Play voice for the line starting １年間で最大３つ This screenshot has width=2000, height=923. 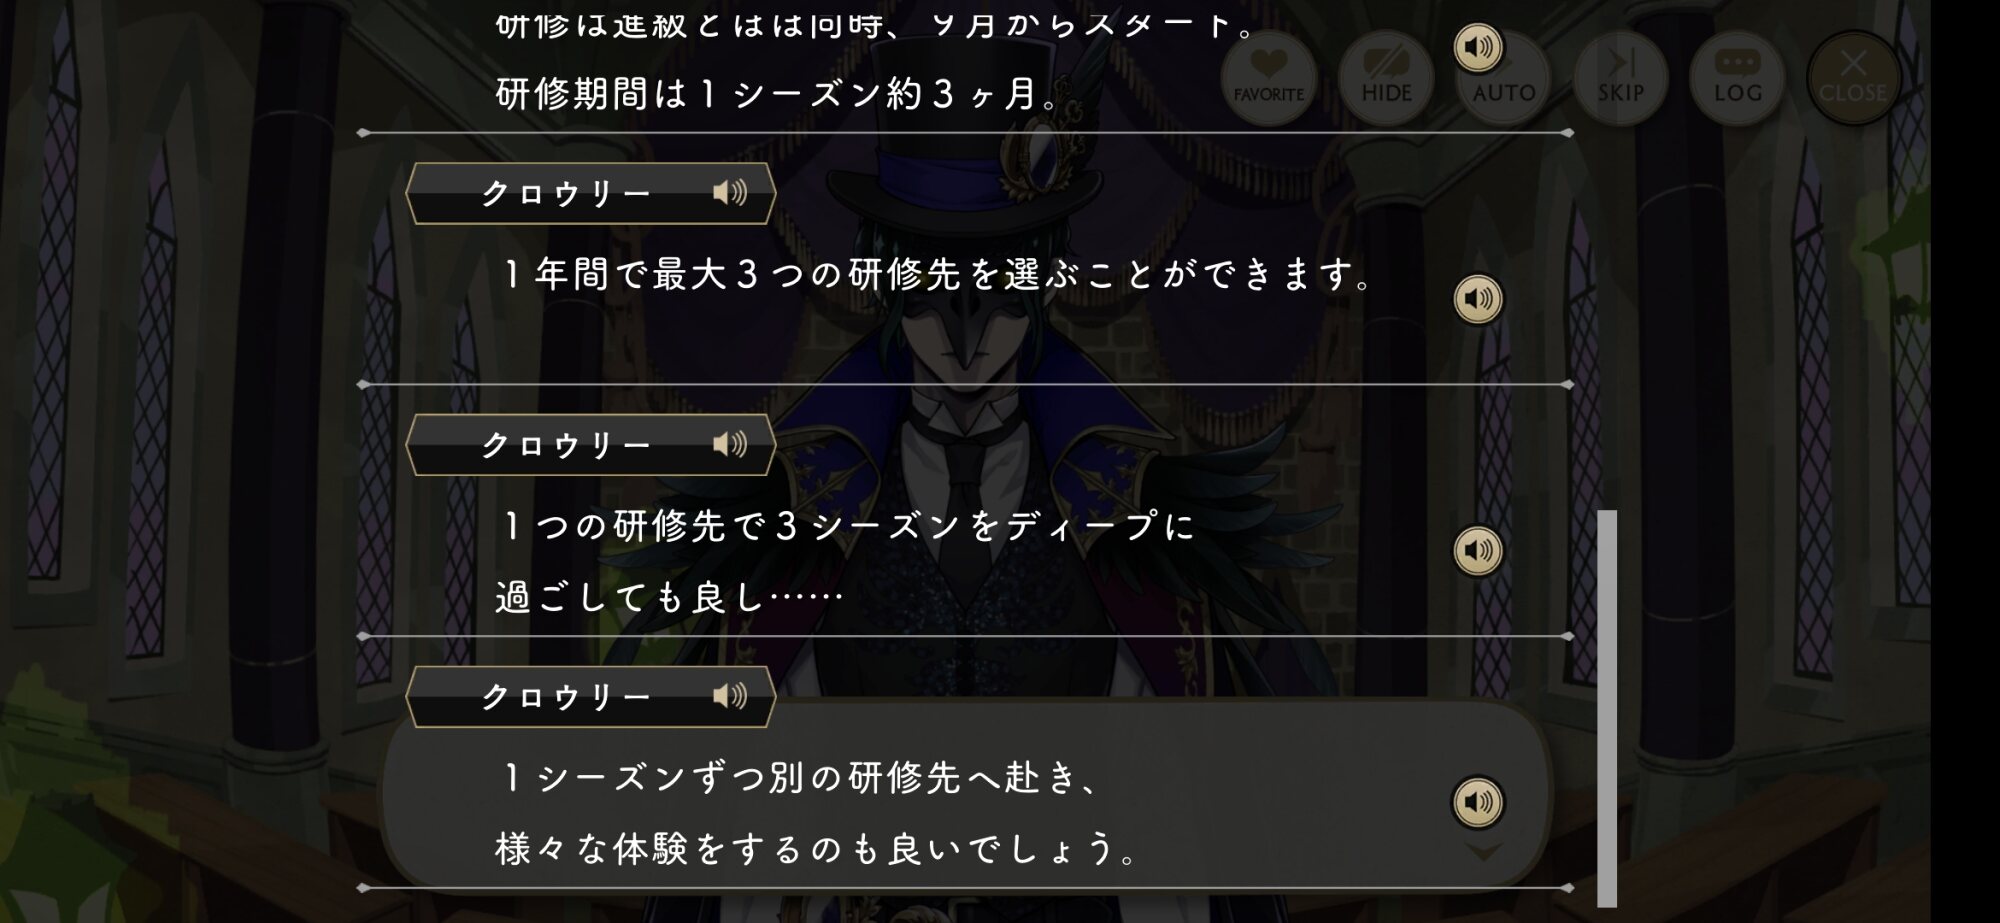pyautogui.click(x=1478, y=298)
